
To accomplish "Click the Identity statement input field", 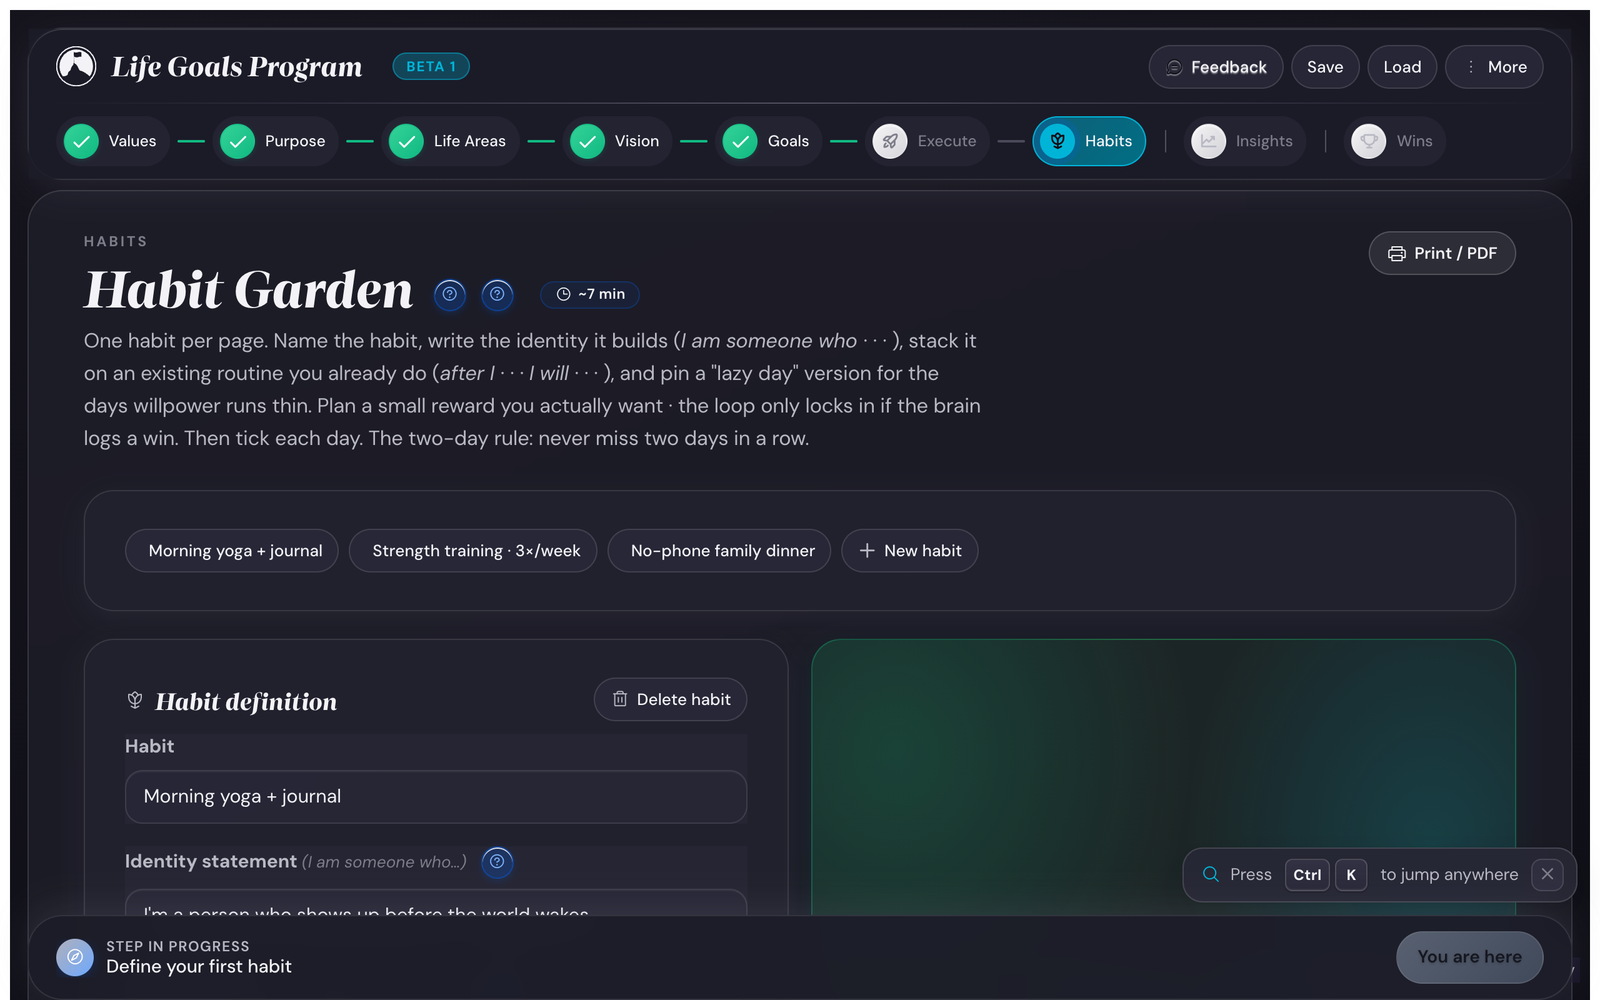I will 436,903.
